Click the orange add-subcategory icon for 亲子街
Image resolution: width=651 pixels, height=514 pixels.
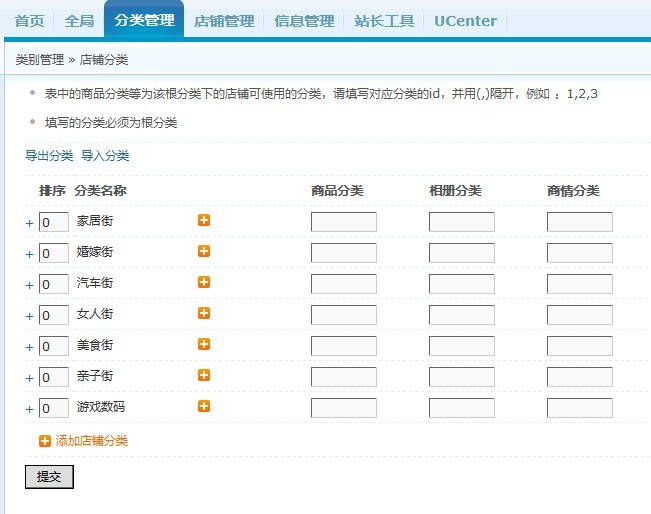(x=204, y=375)
